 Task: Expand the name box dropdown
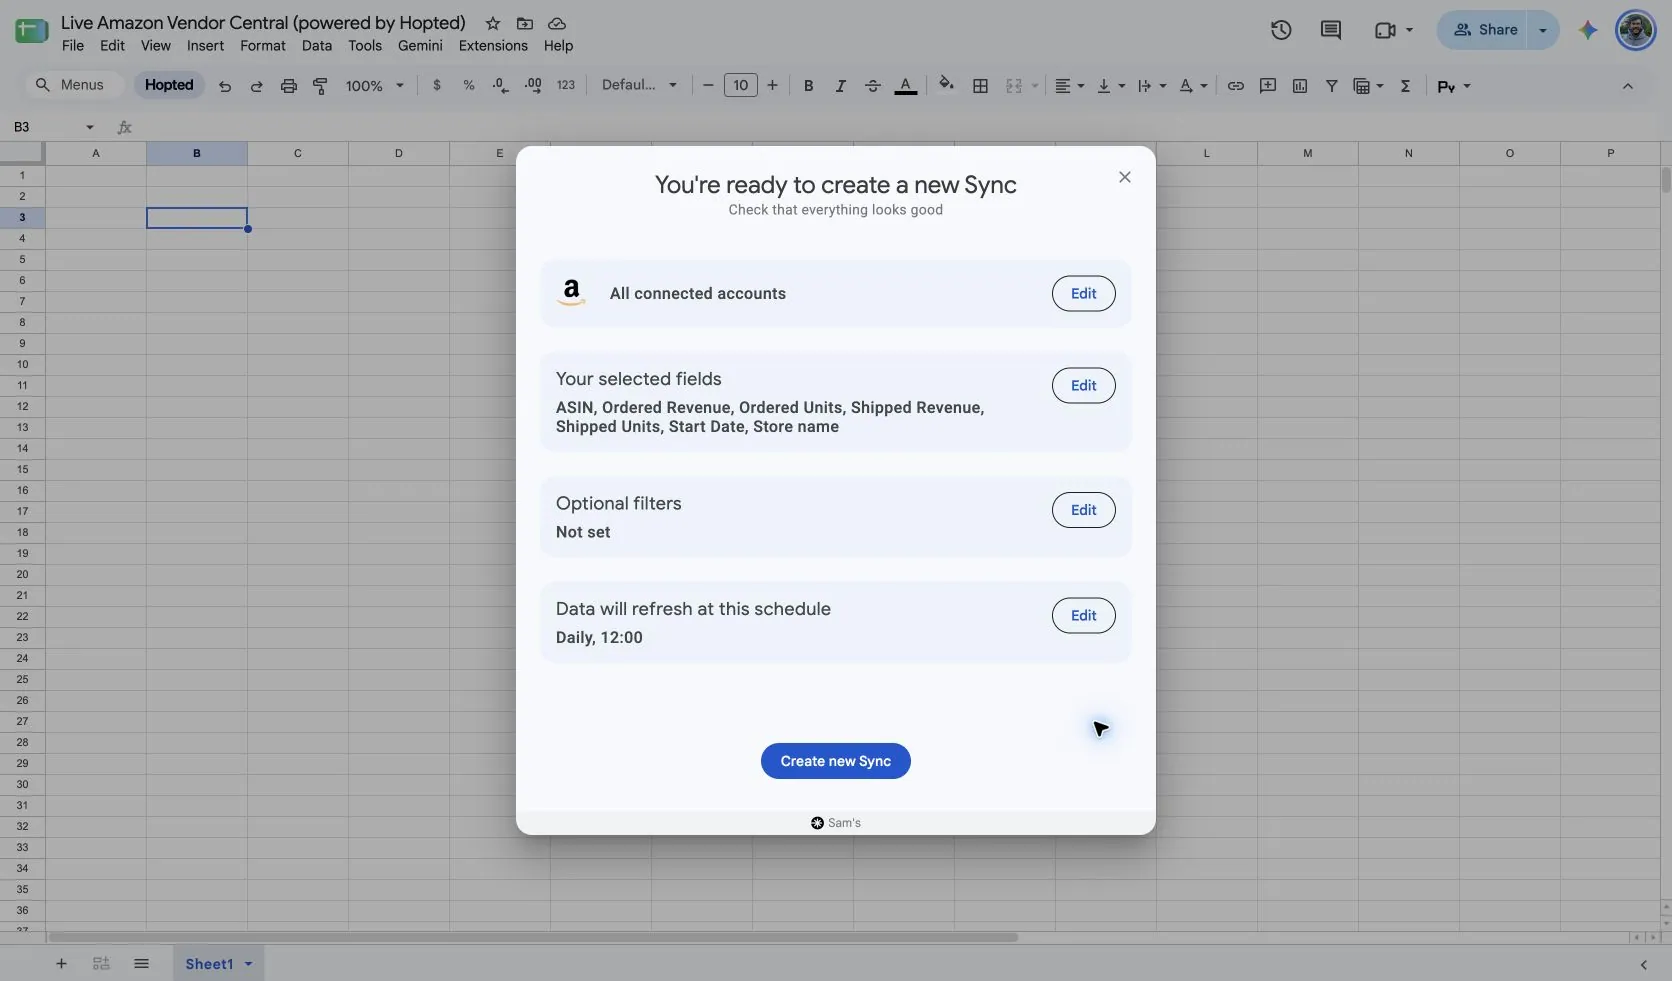(90, 127)
